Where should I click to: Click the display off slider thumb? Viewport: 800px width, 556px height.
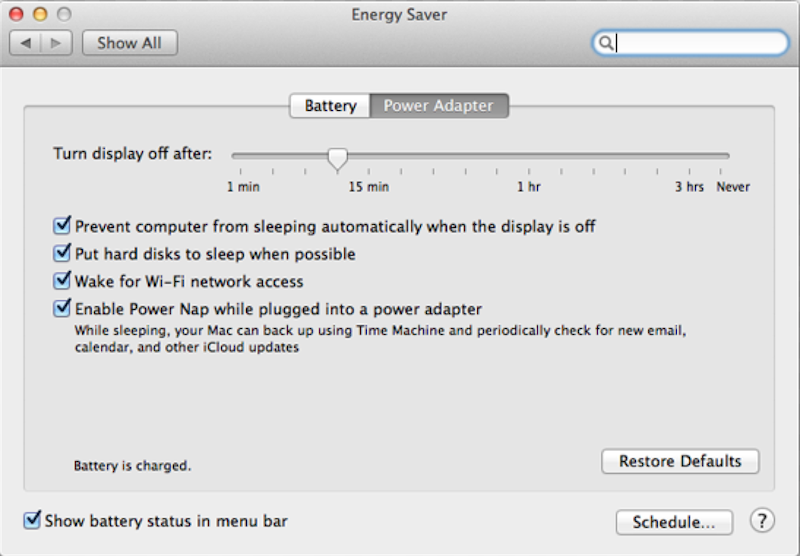click(338, 157)
